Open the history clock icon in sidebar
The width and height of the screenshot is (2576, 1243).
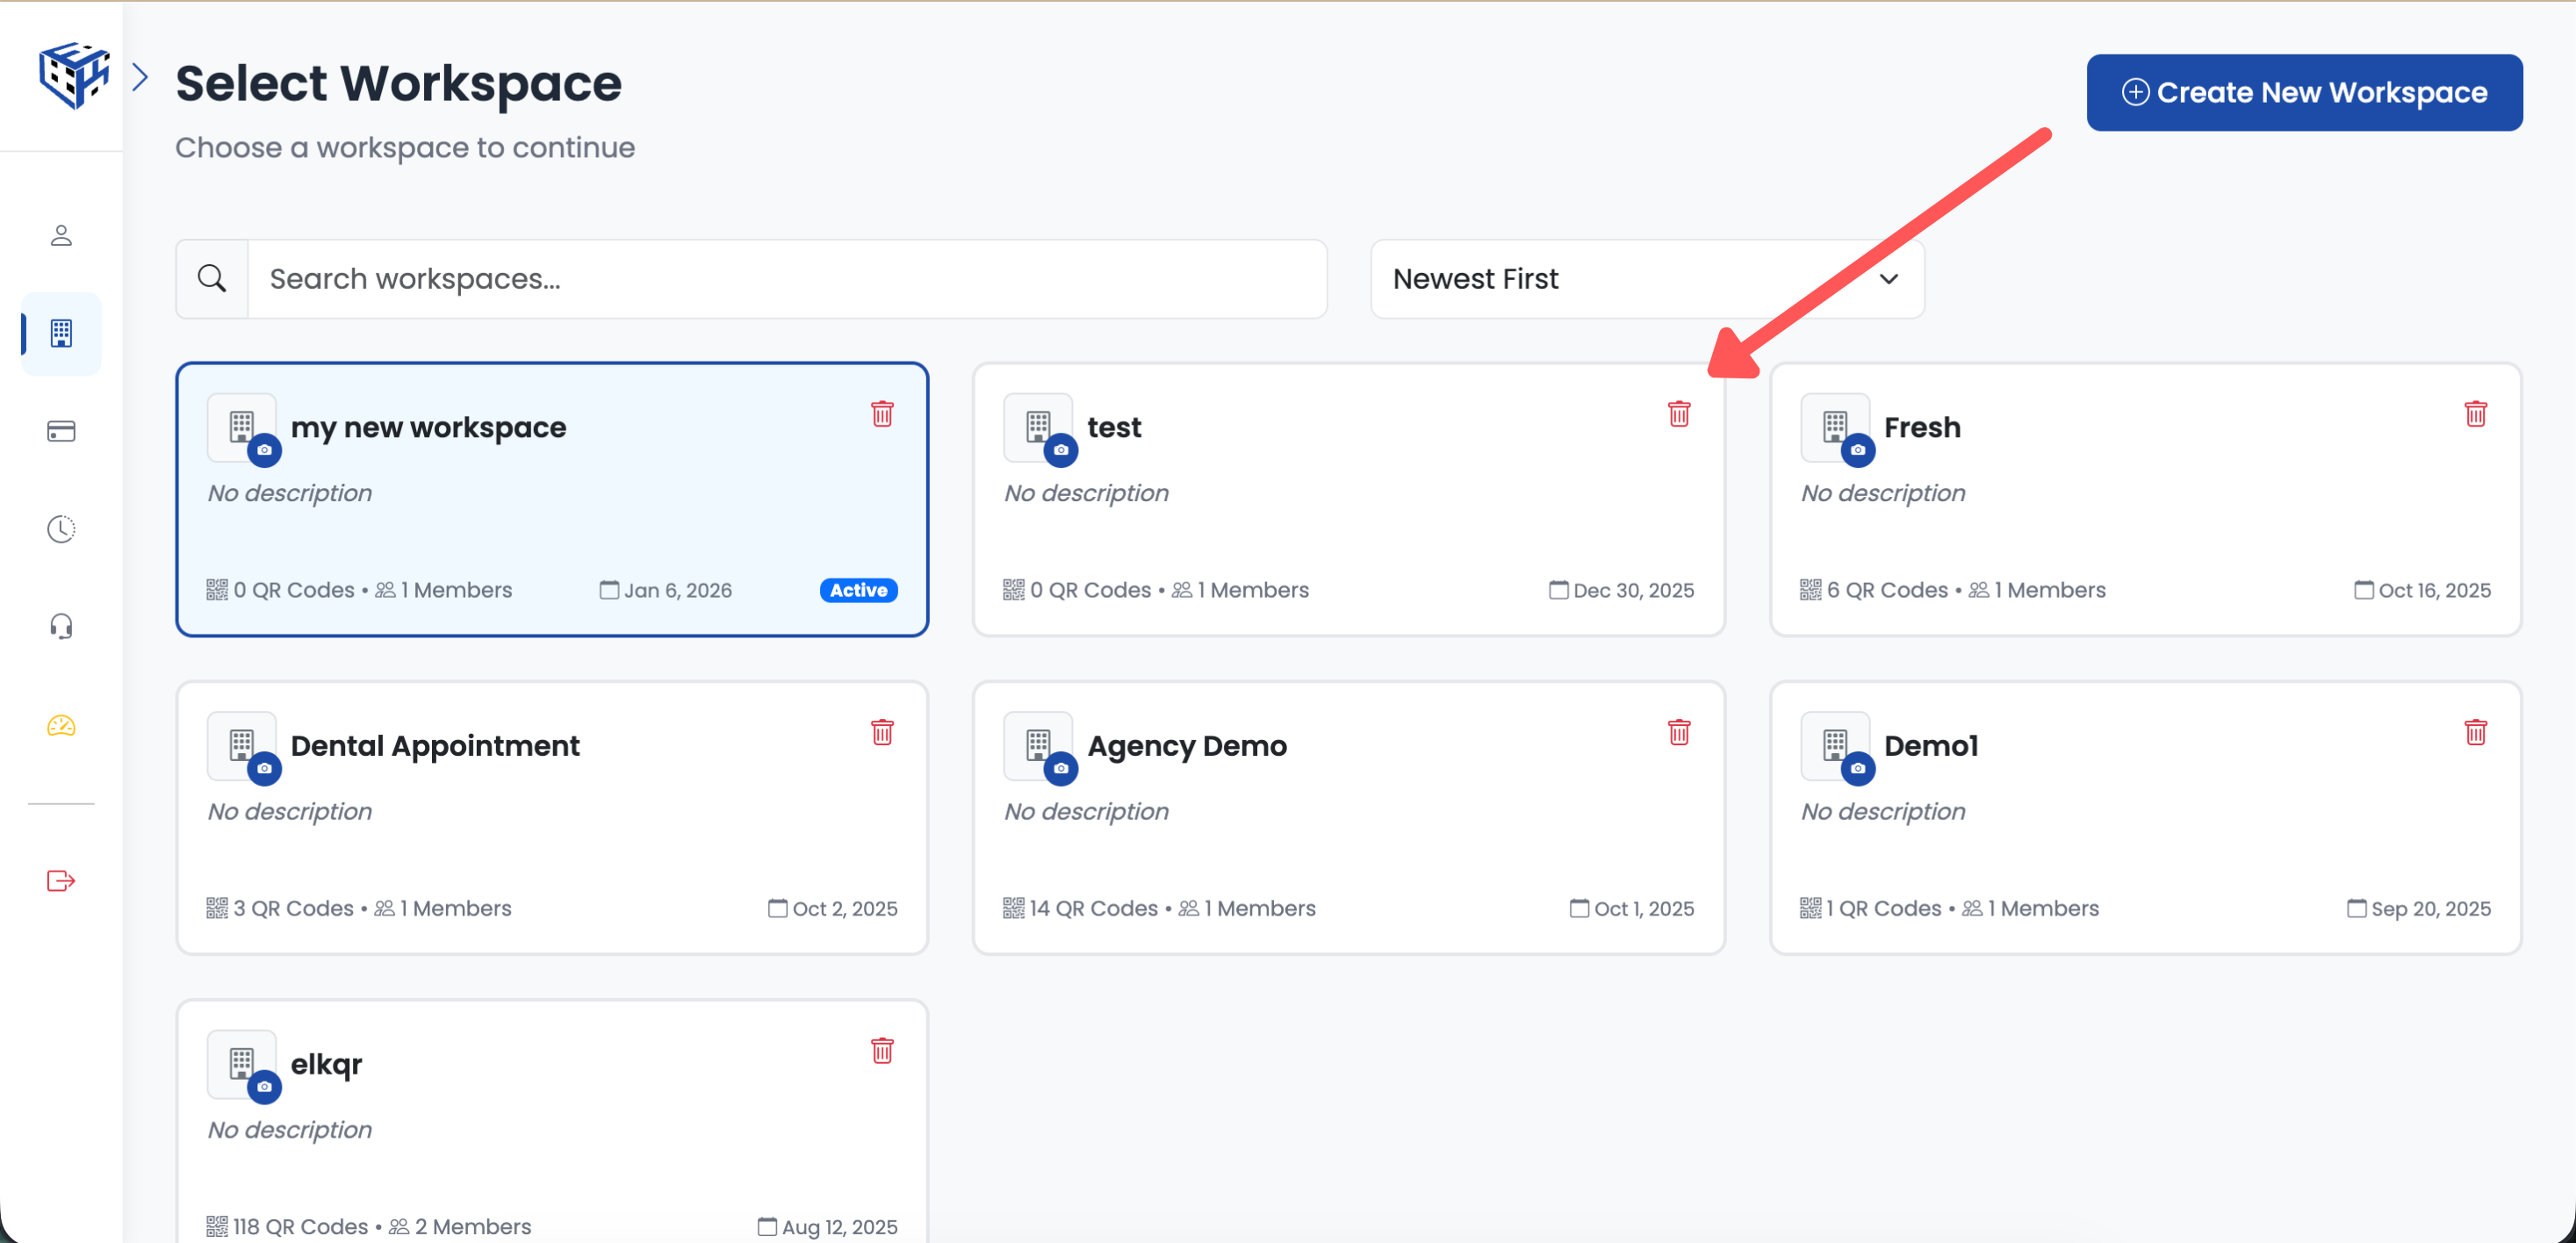coord(61,529)
